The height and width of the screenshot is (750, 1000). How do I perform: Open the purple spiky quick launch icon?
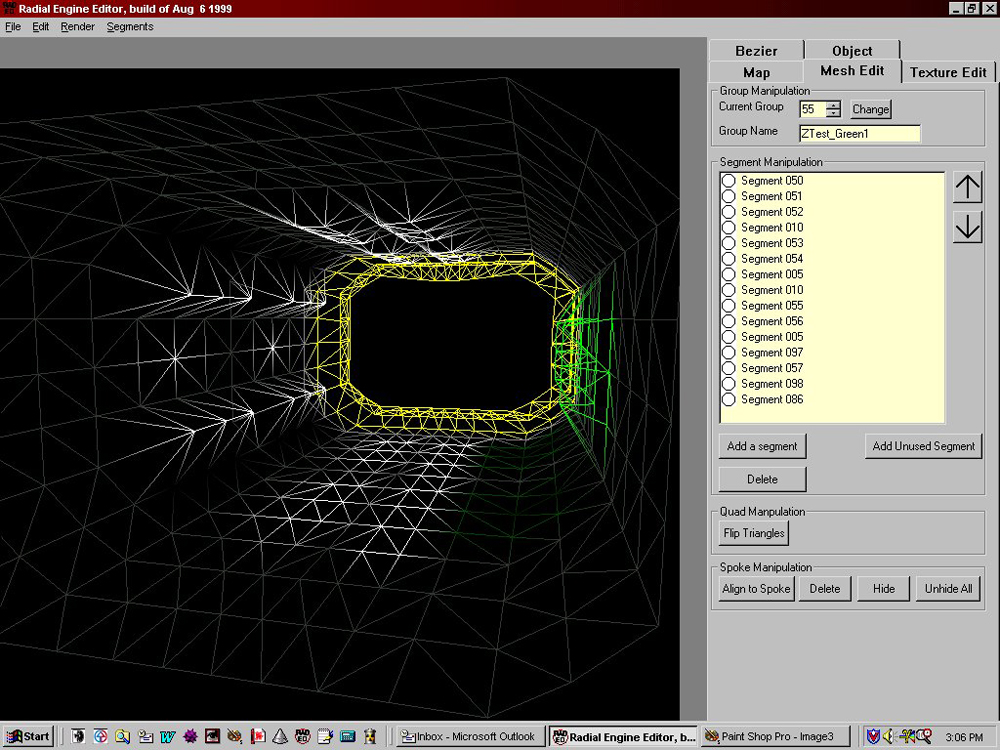[190, 737]
